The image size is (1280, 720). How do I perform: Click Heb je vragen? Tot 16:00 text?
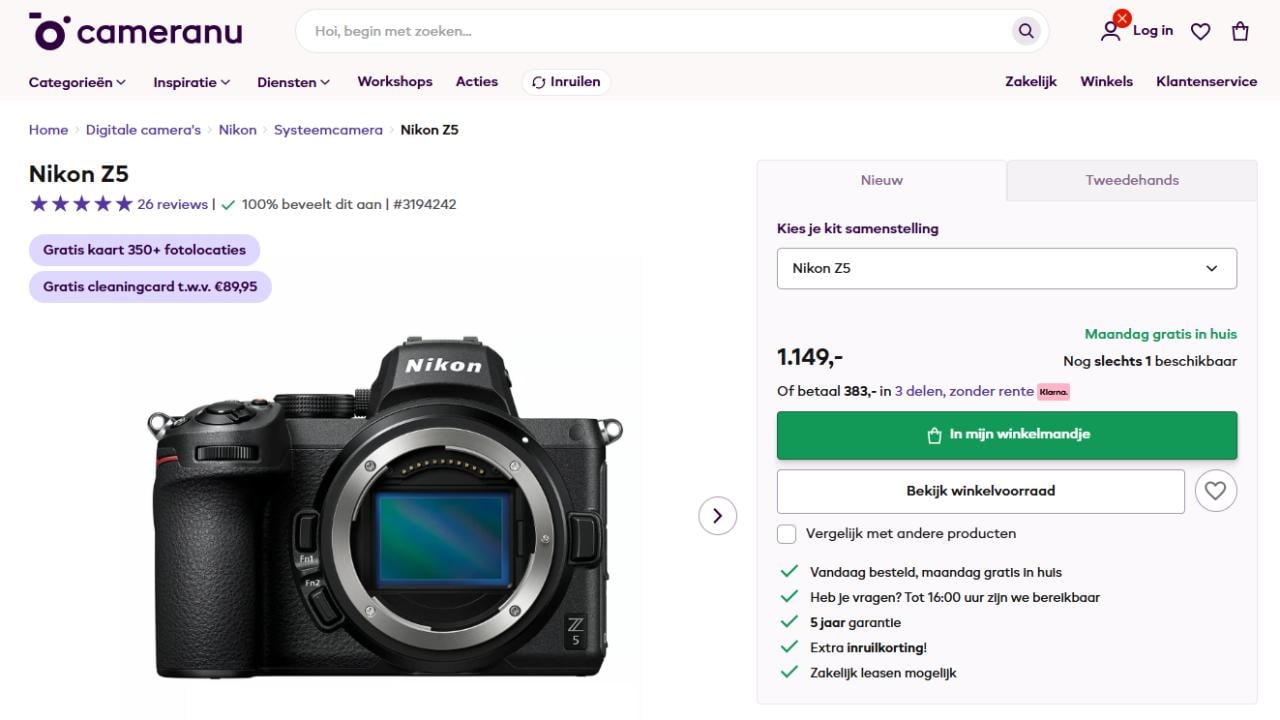click(x=955, y=598)
